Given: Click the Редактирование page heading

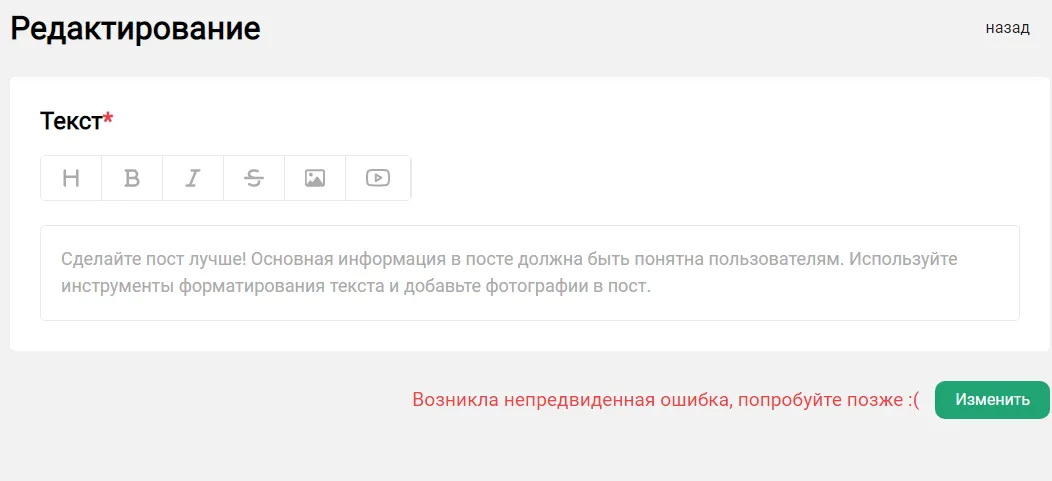Looking at the screenshot, I should (x=135, y=28).
